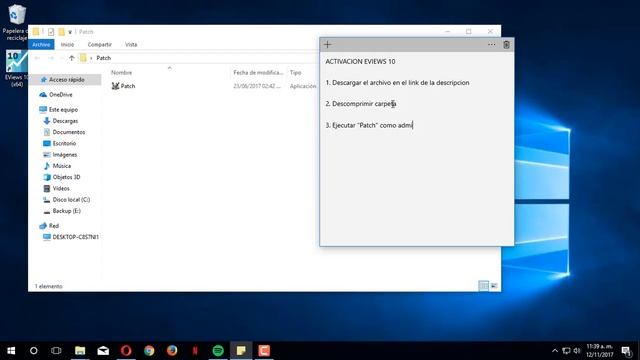
Task: Launch Opera browser from taskbar
Action: pos(126,351)
